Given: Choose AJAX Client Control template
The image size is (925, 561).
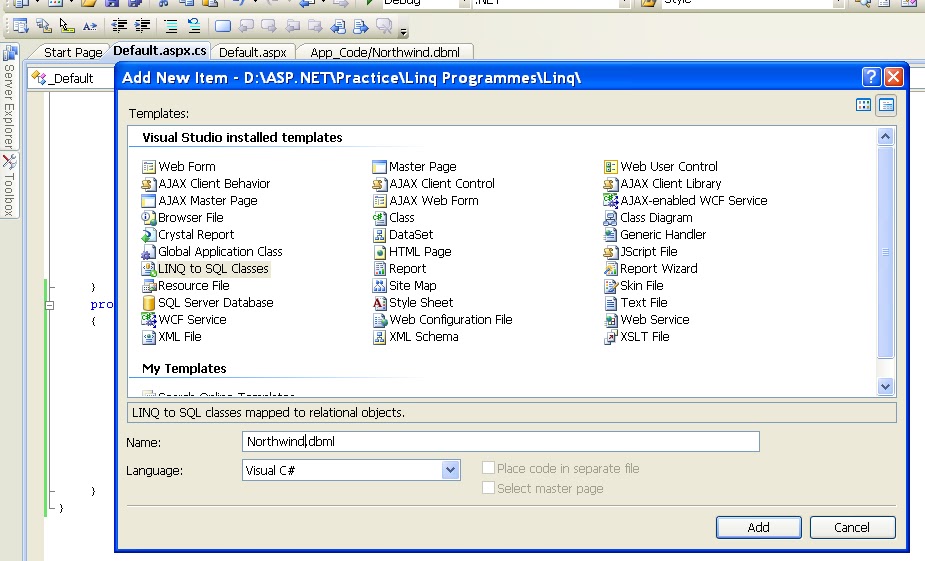Looking at the screenshot, I should pyautogui.click(x=434, y=183).
